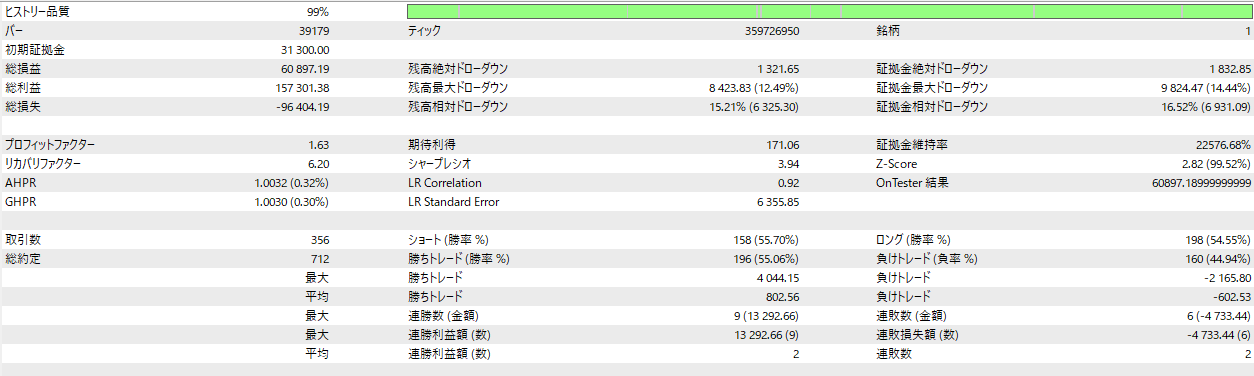The height and width of the screenshot is (376, 1254).
Task: Click the value 8 423.83 (12.49%)
Action: pyautogui.click(x=753, y=88)
